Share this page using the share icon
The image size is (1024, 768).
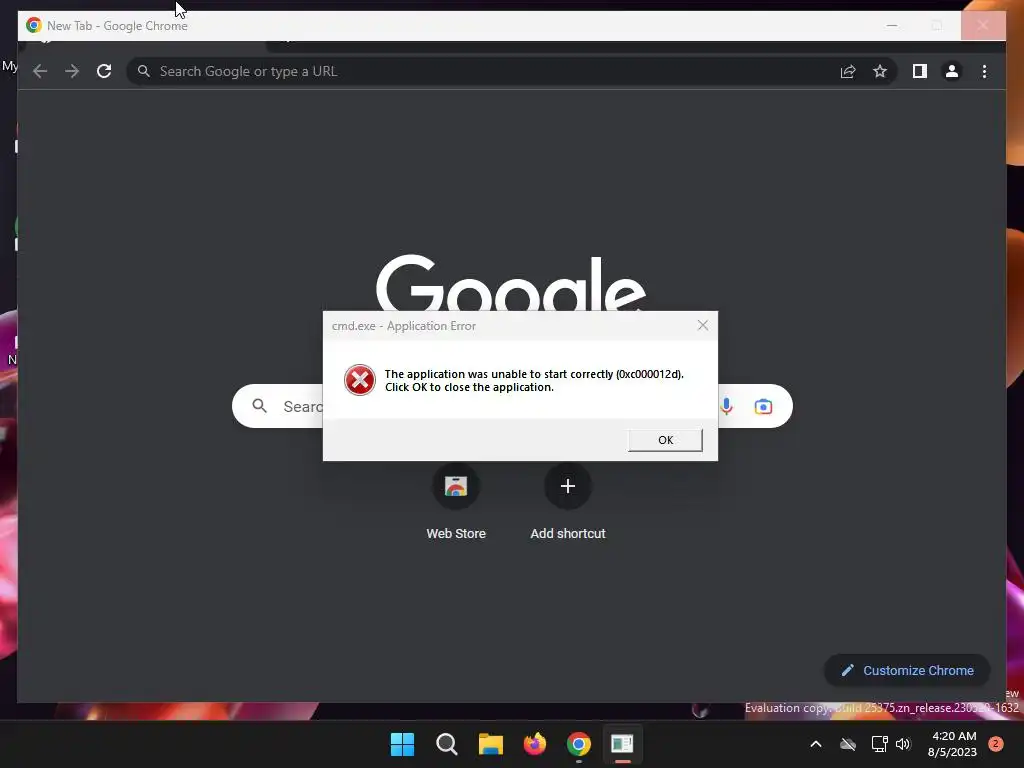(848, 71)
